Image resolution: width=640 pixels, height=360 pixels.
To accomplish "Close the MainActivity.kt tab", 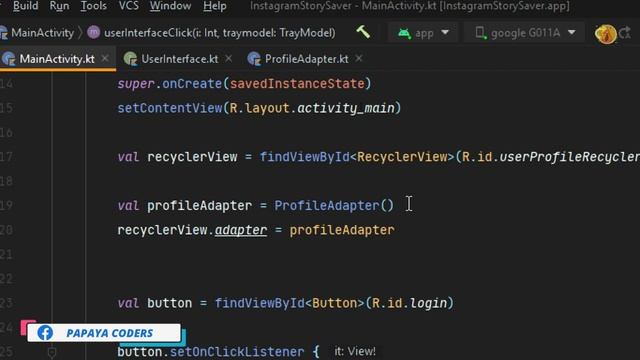I will pyautogui.click(x=105, y=58).
